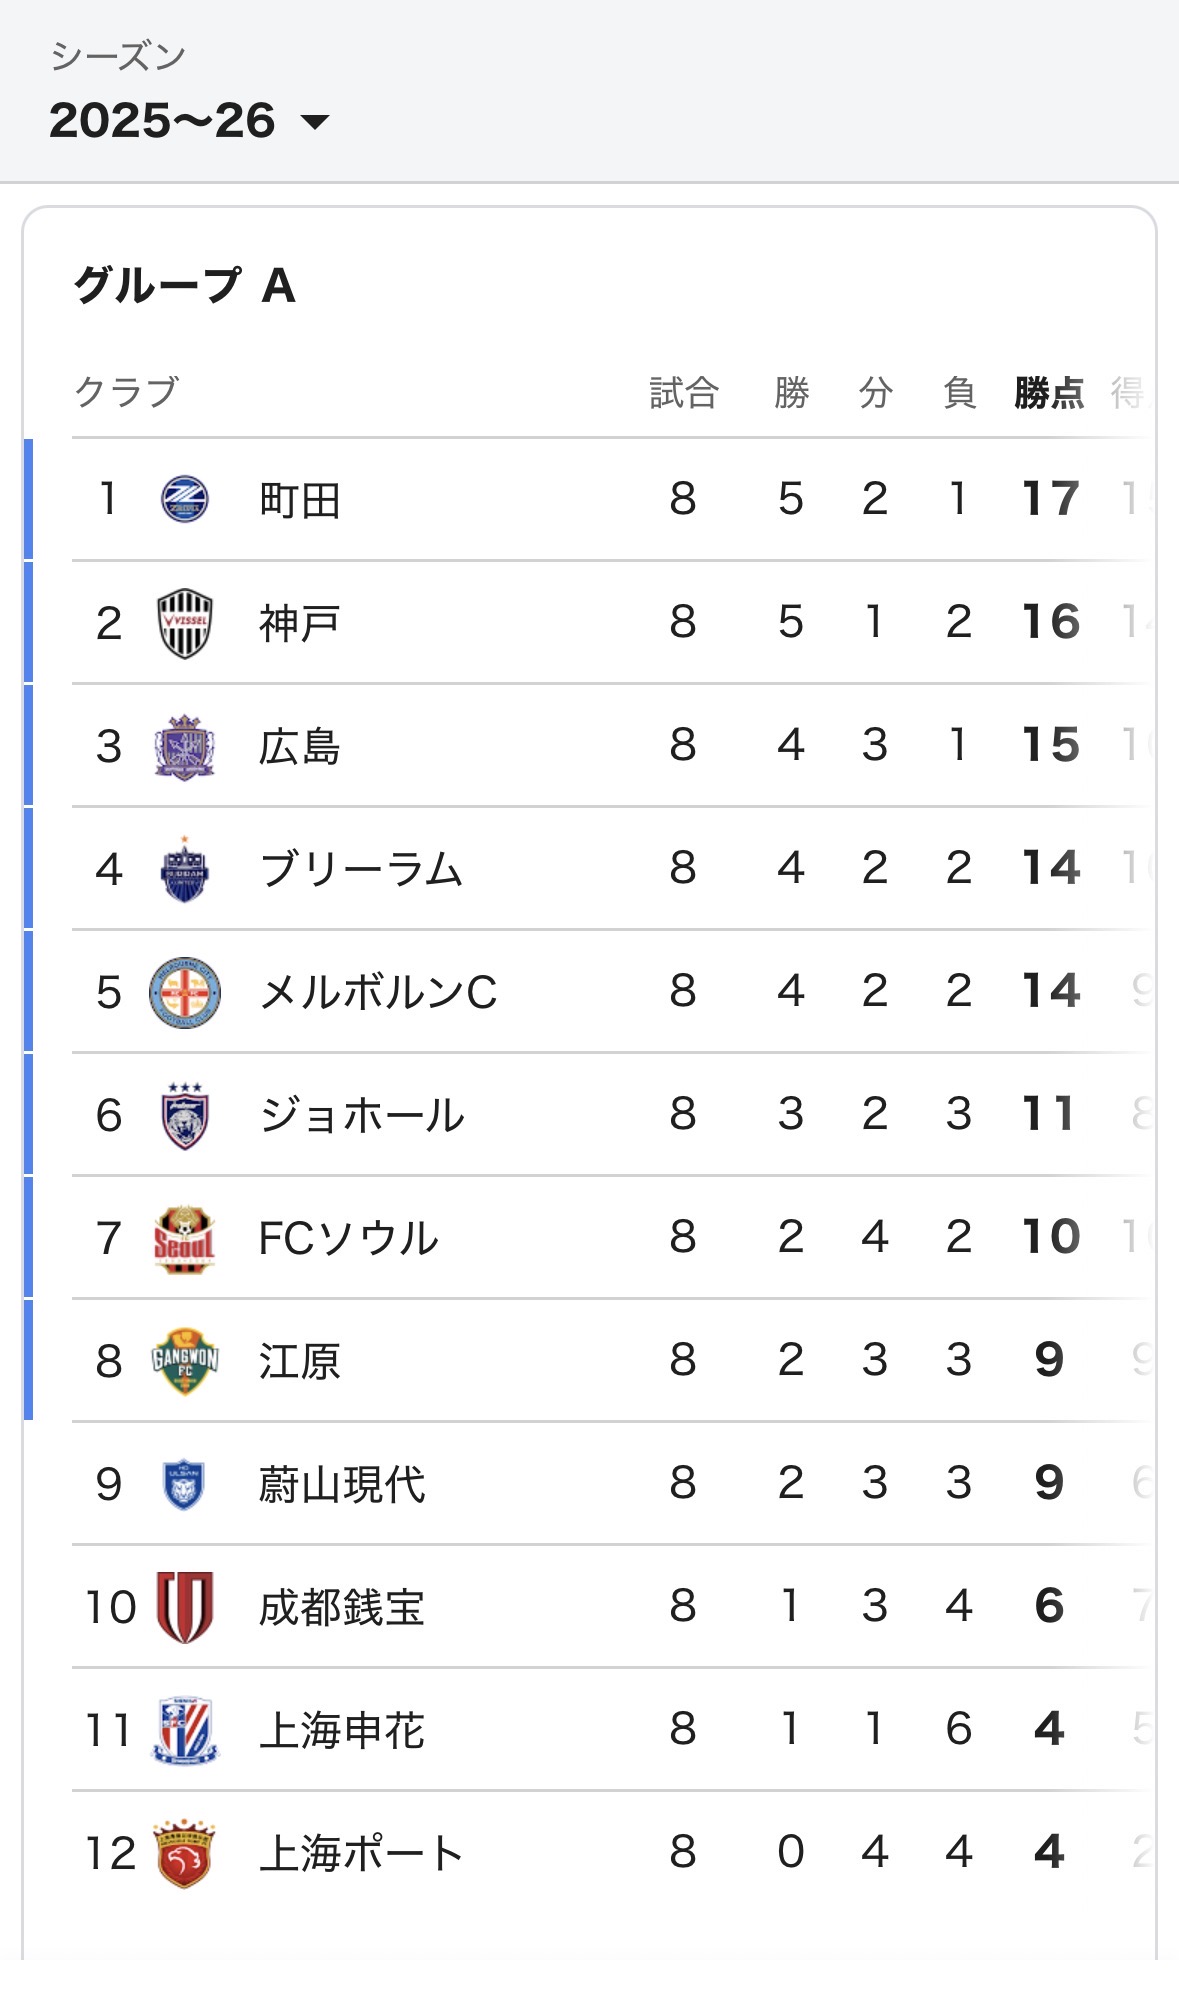Click the partially hidden 得 column header
The image size is (1179, 1992).
point(1129,393)
